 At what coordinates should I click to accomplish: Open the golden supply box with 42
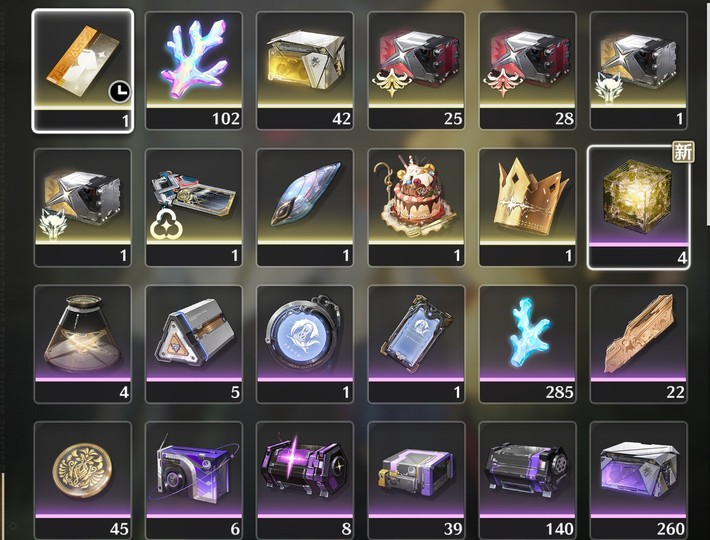pos(305,71)
